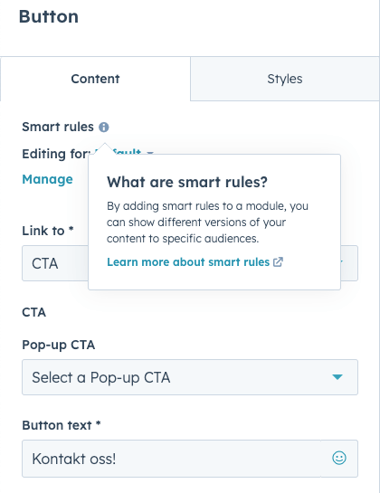Click the external link icon after smart rules link

(x=278, y=262)
